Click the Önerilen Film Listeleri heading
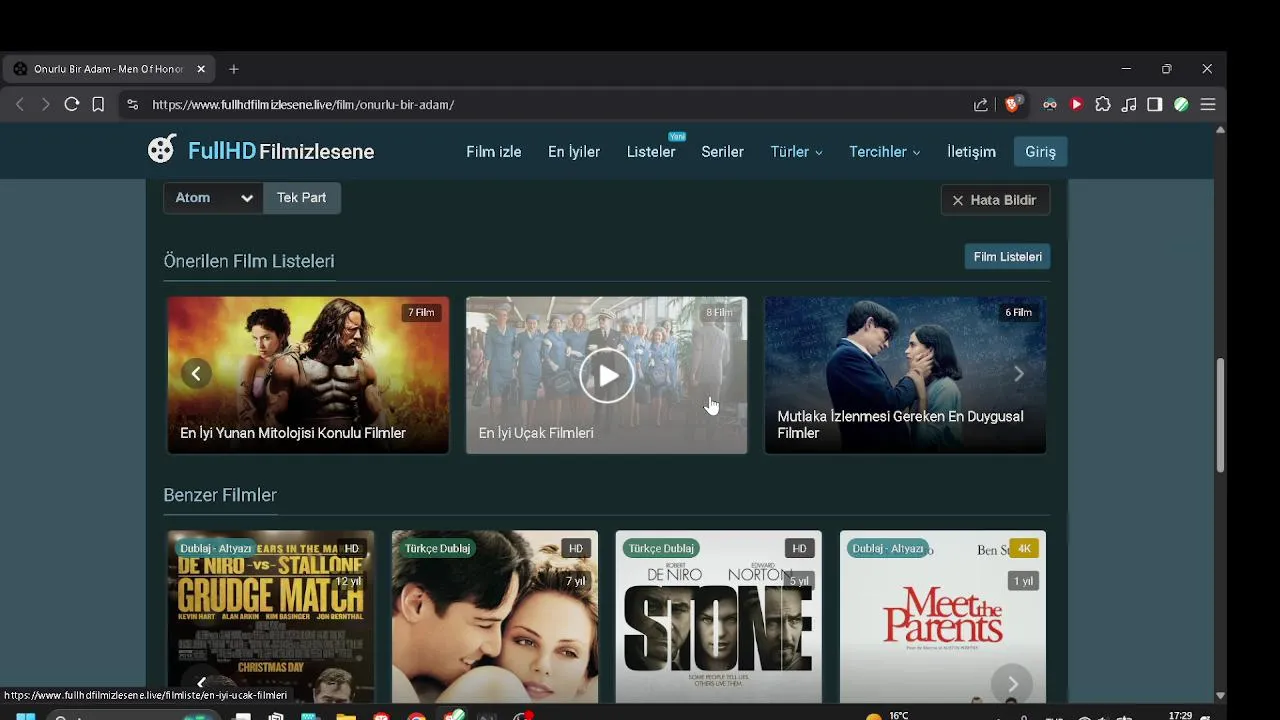Image resolution: width=1280 pixels, height=720 pixels. pyautogui.click(x=249, y=261)
